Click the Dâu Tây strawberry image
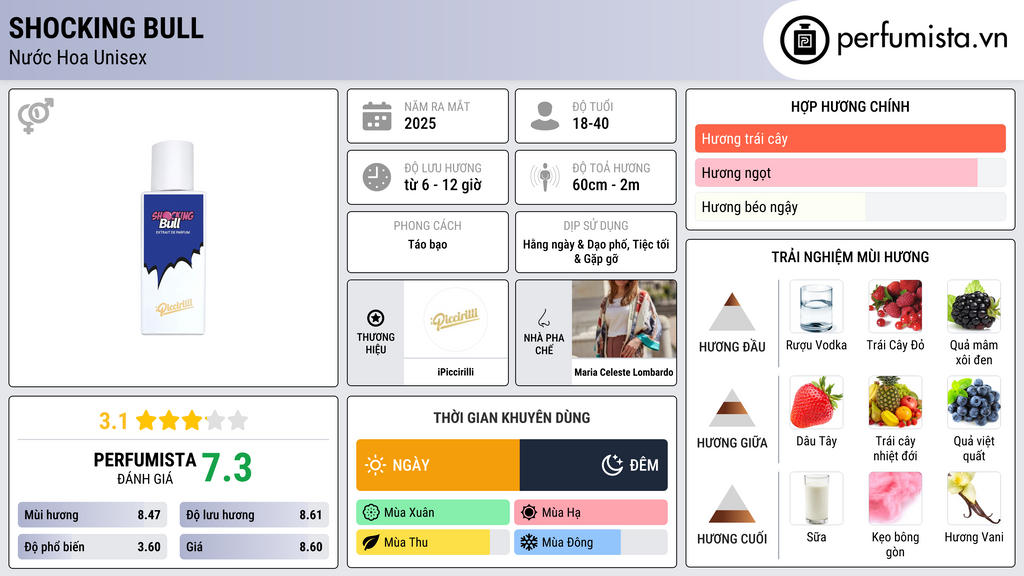The image size is (1024, 576). click(816, 403)
